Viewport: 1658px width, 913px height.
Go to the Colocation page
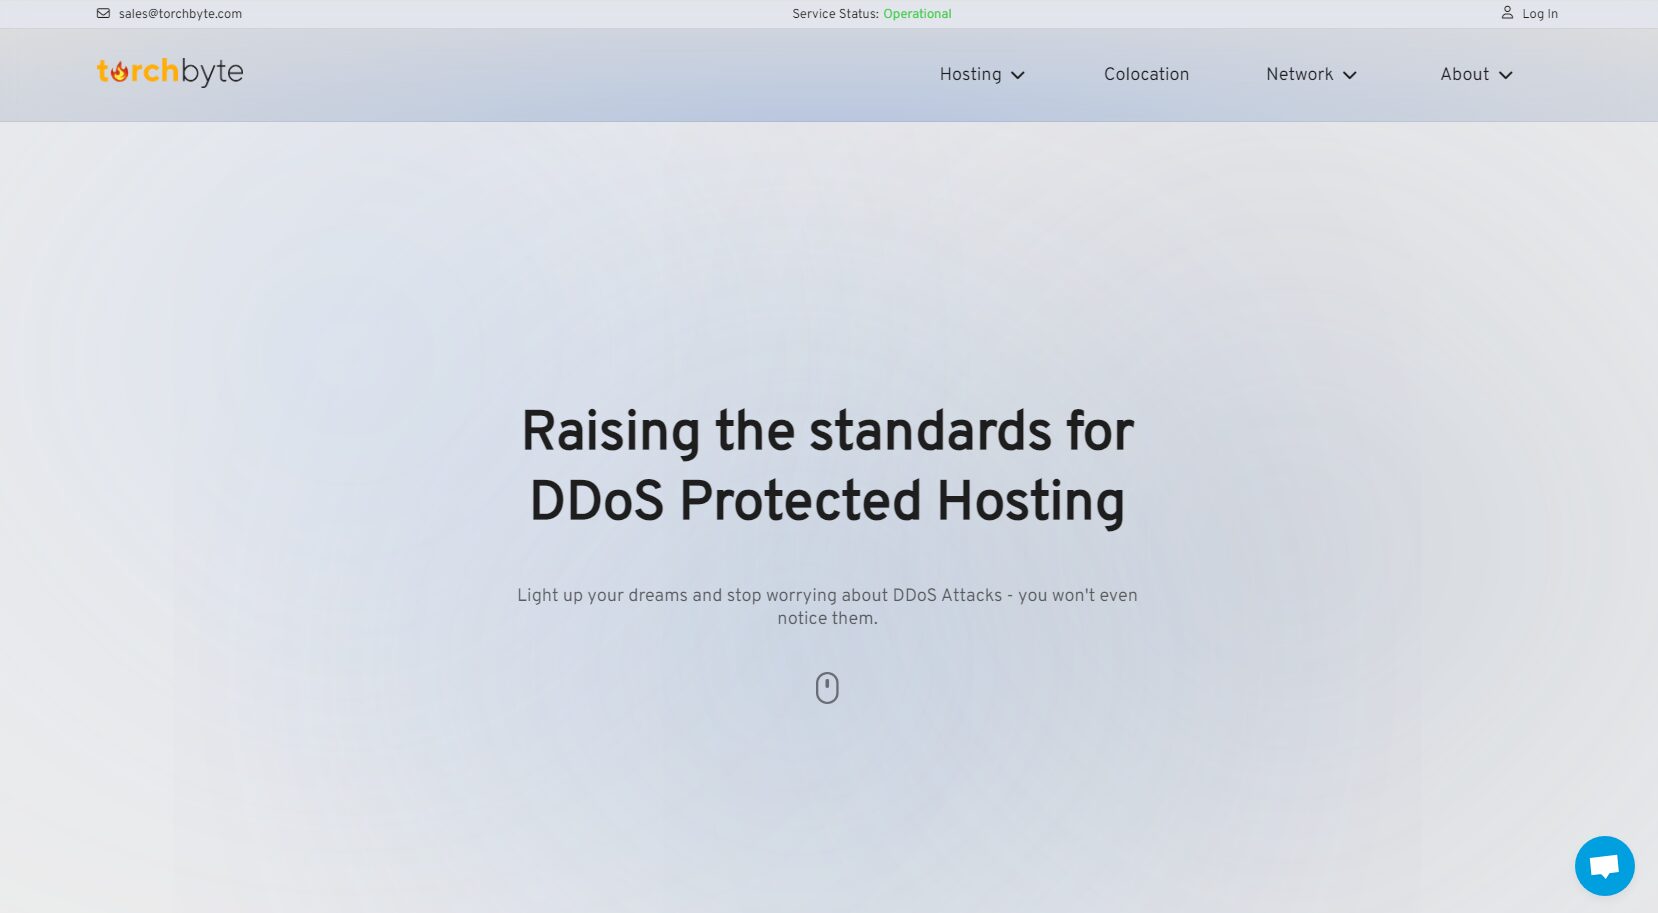click(1146, 74)
